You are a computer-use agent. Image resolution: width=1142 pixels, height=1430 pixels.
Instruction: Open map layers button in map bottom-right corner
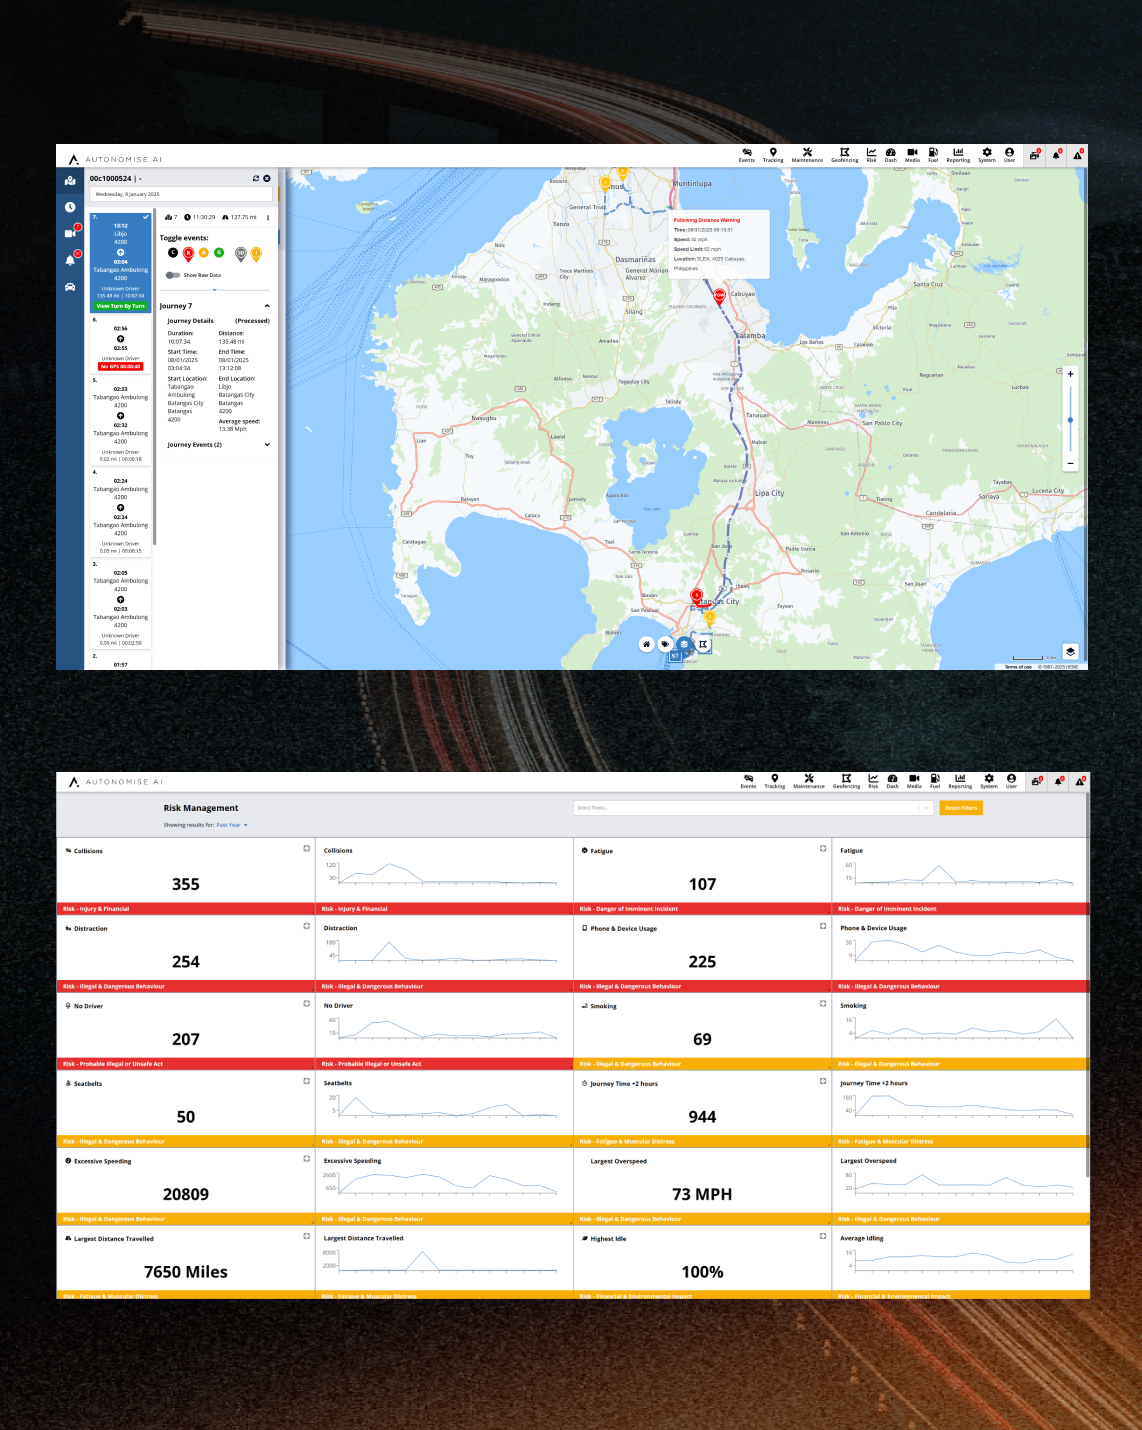coord(1070,651)
